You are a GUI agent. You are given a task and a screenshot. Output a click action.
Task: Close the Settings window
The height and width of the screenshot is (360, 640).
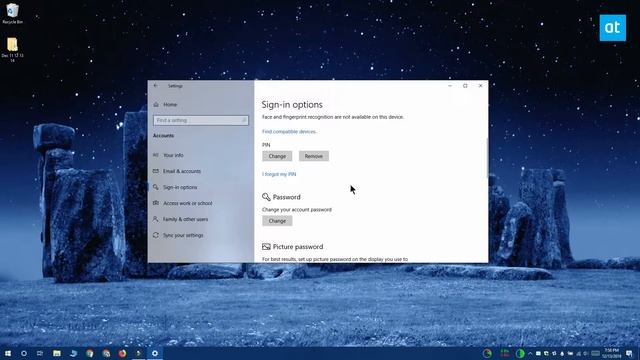480,86
